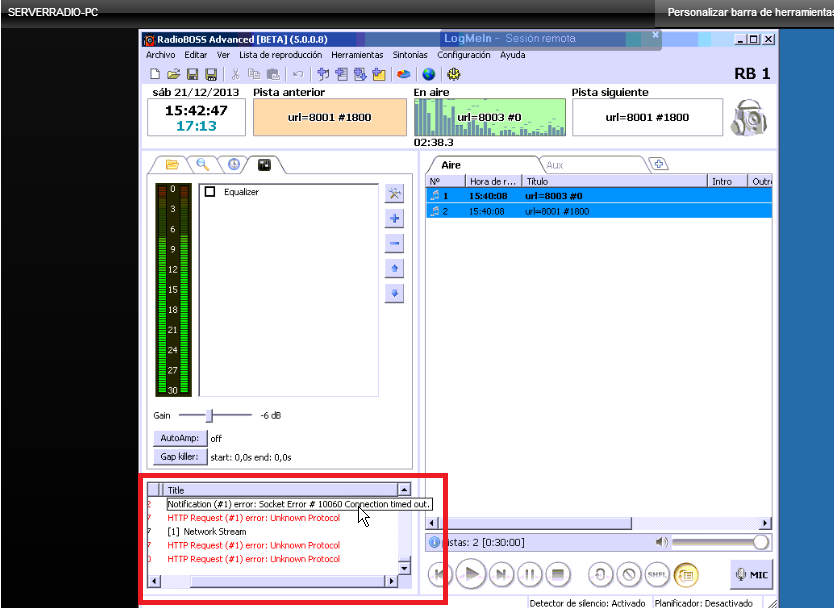Save the playlist with the first floppy icon
Image resolution: width=834 pixels, height=608 pixels.
click(x=193, y=74)
